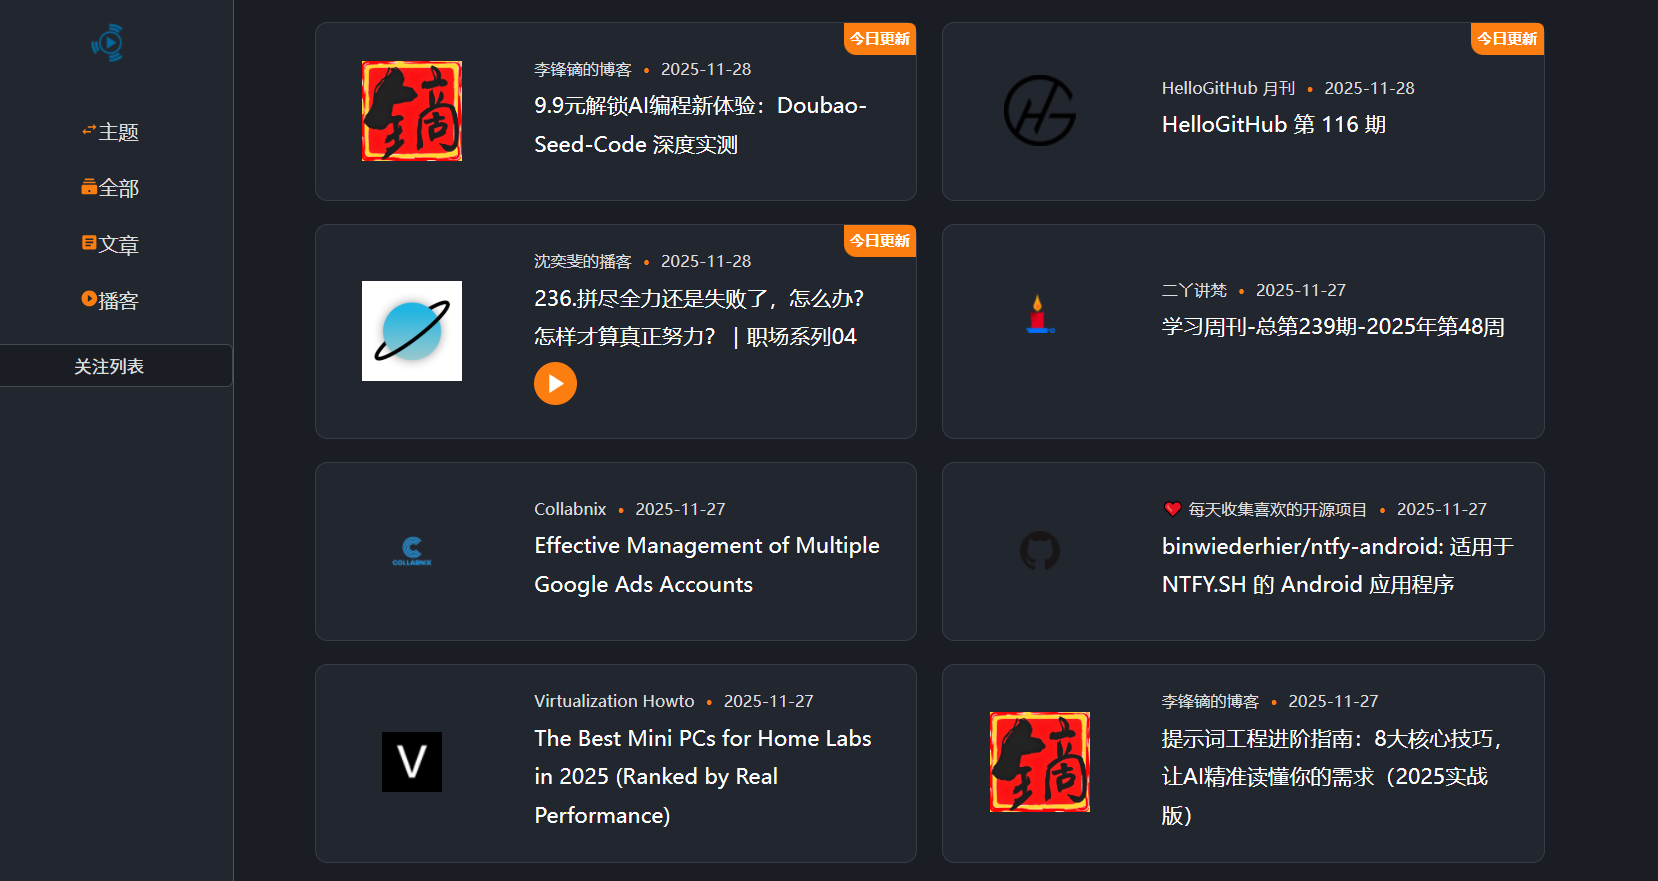The image size is (1658, 881).
Task: Open the binwiederhier/ntfy-android project link
Action: coord(1336,565)
